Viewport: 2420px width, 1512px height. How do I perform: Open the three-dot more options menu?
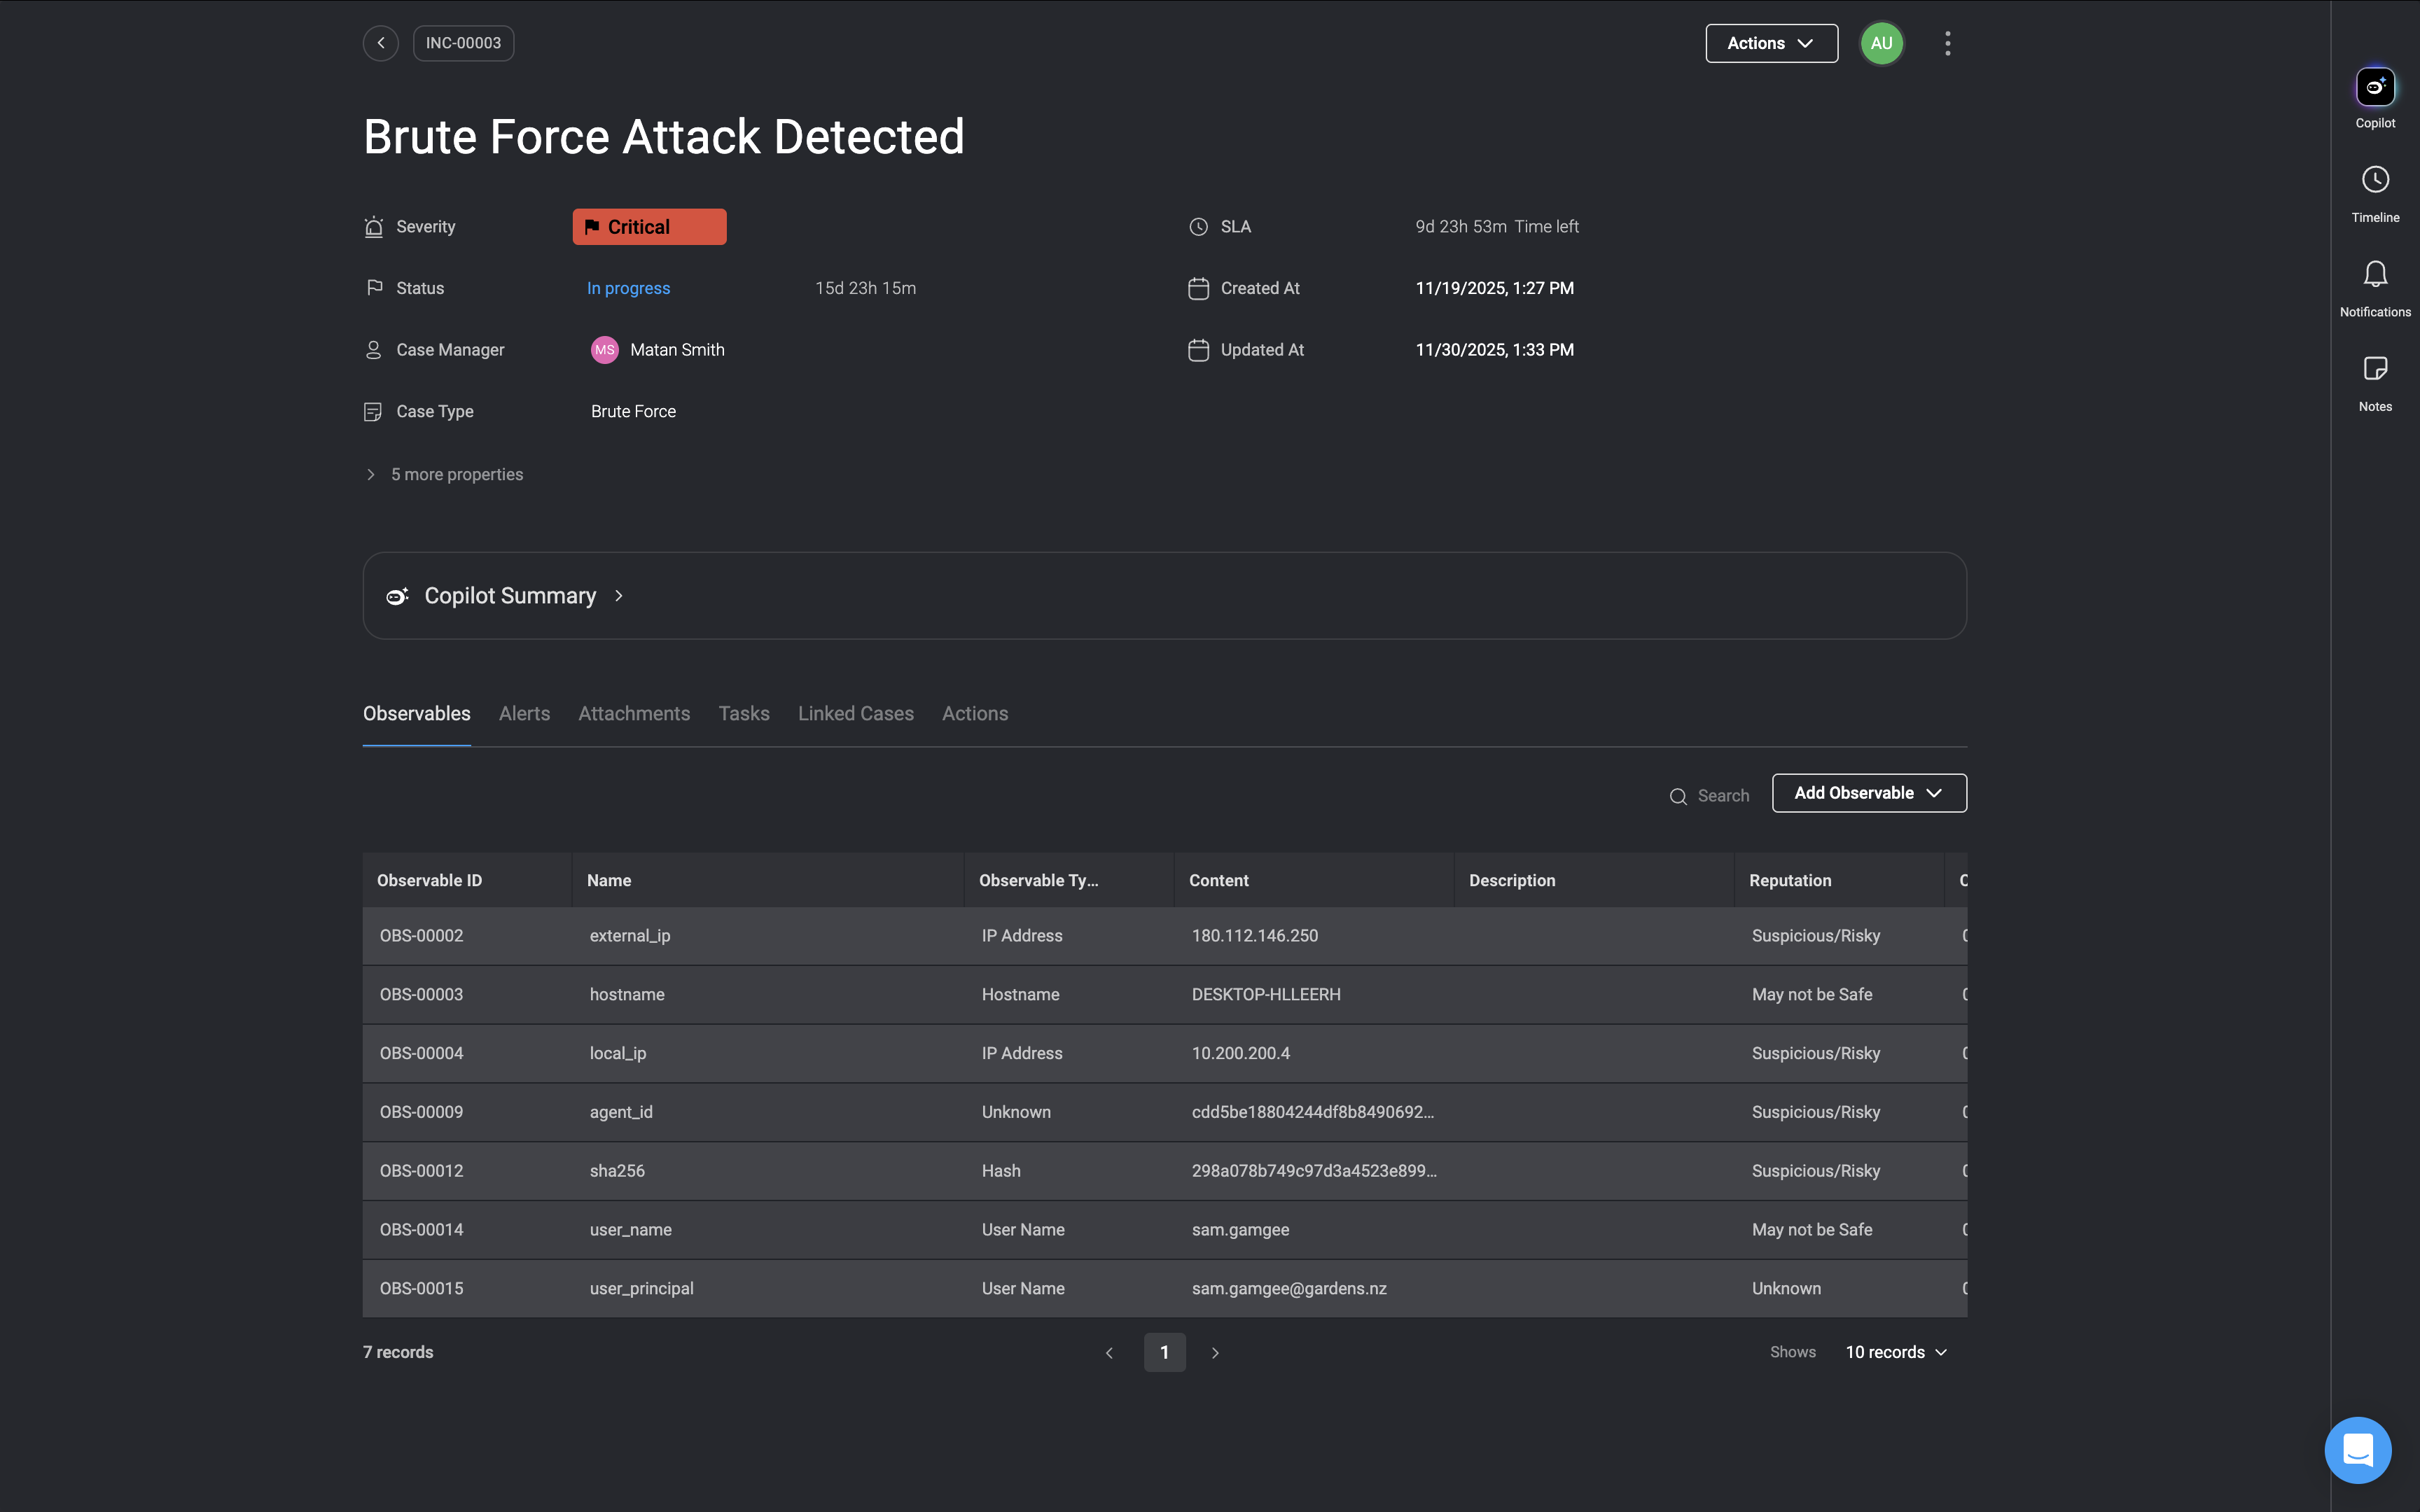point(1947,43)
